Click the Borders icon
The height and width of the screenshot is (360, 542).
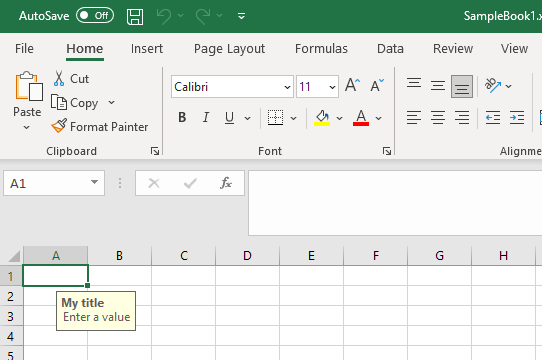[x=275, y=118]
